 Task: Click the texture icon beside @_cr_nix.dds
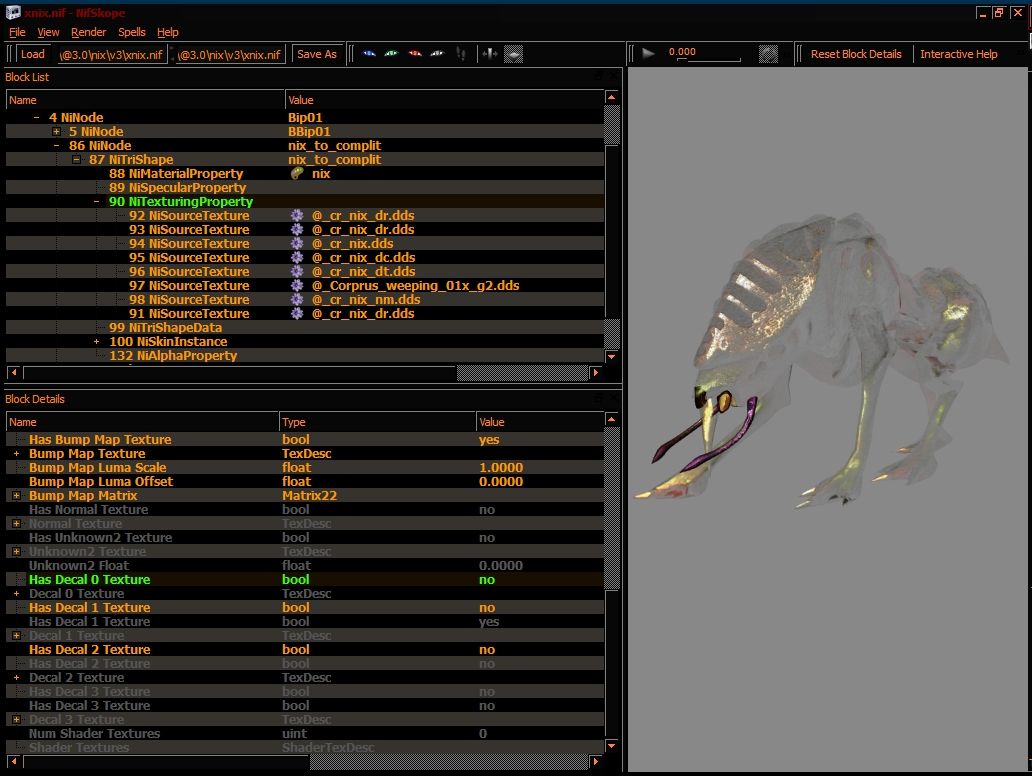pos(297,244)
